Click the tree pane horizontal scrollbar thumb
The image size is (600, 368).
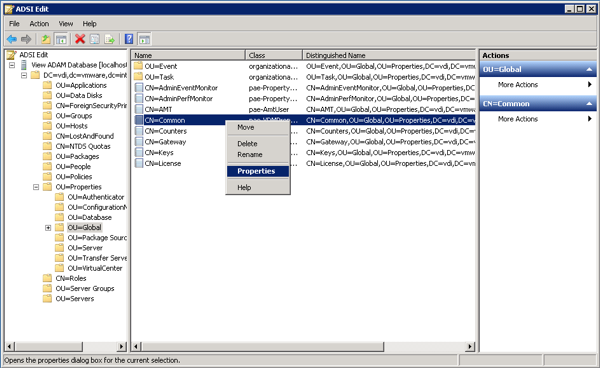(49, 347)
